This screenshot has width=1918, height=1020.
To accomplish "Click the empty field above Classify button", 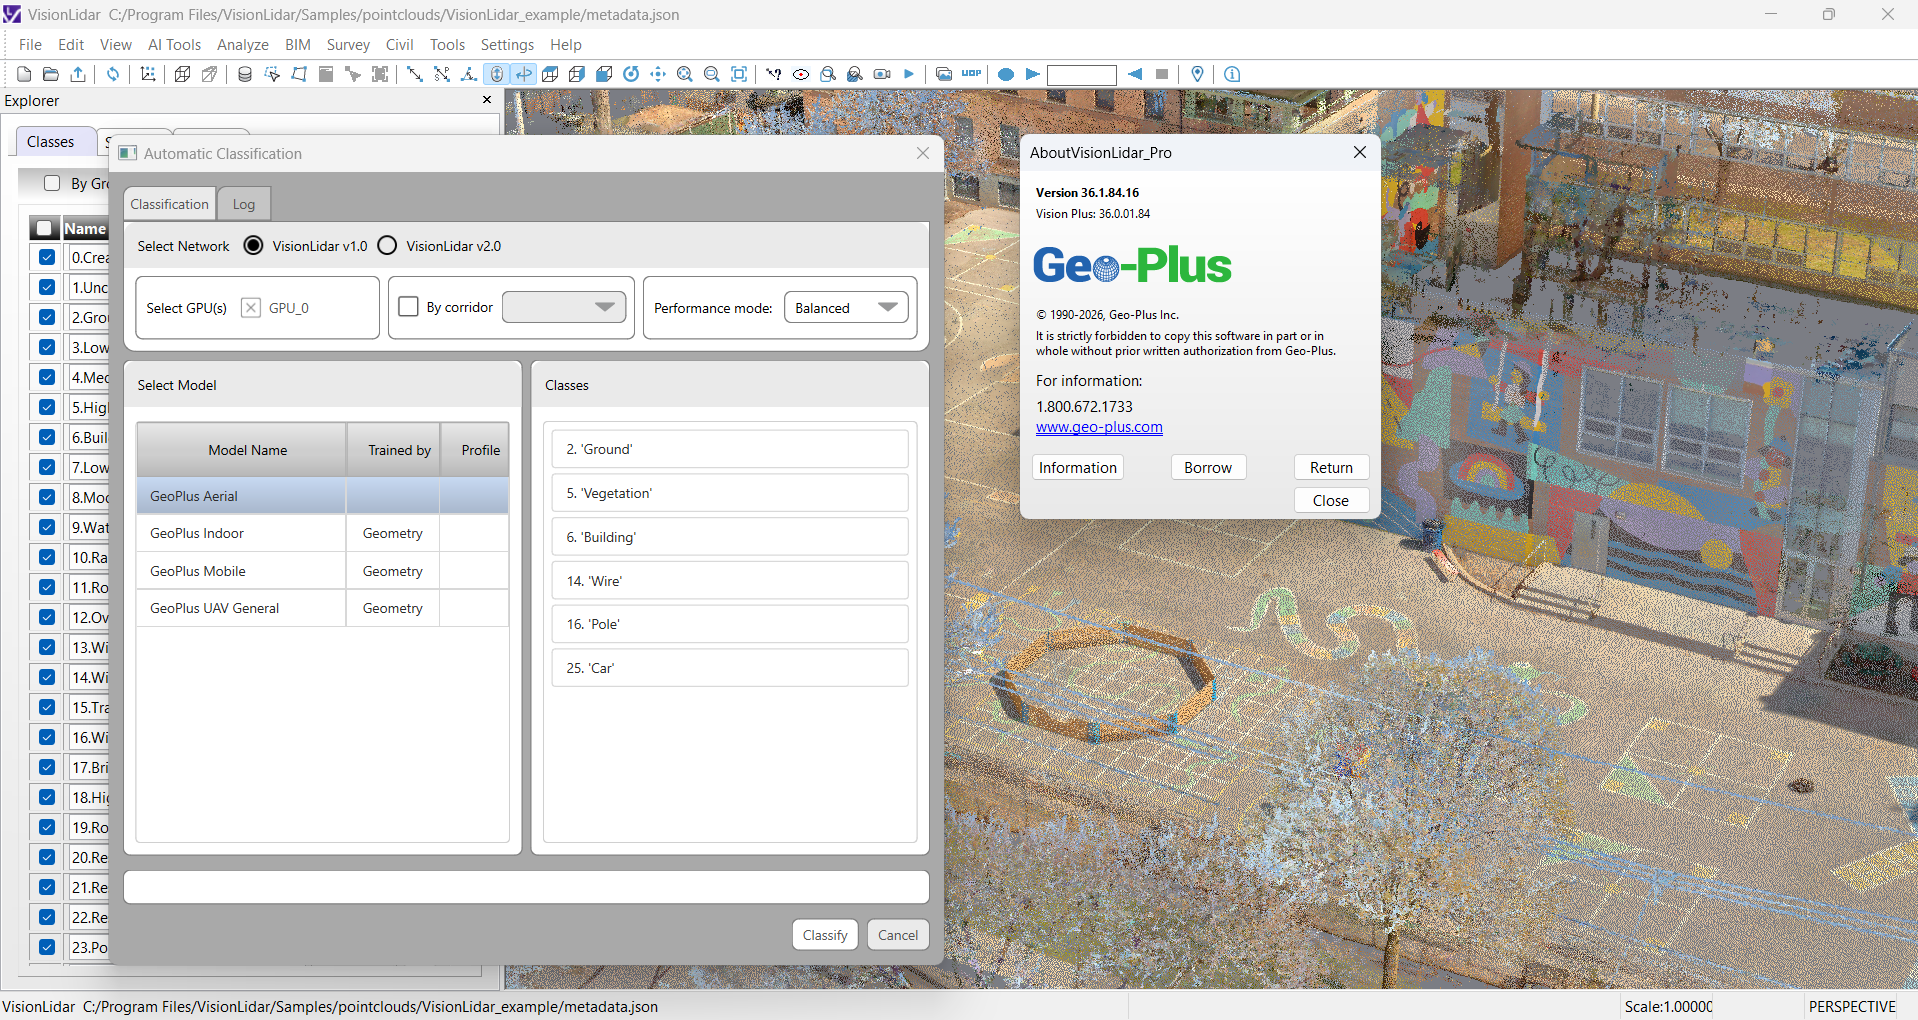I will coord(526,887).
